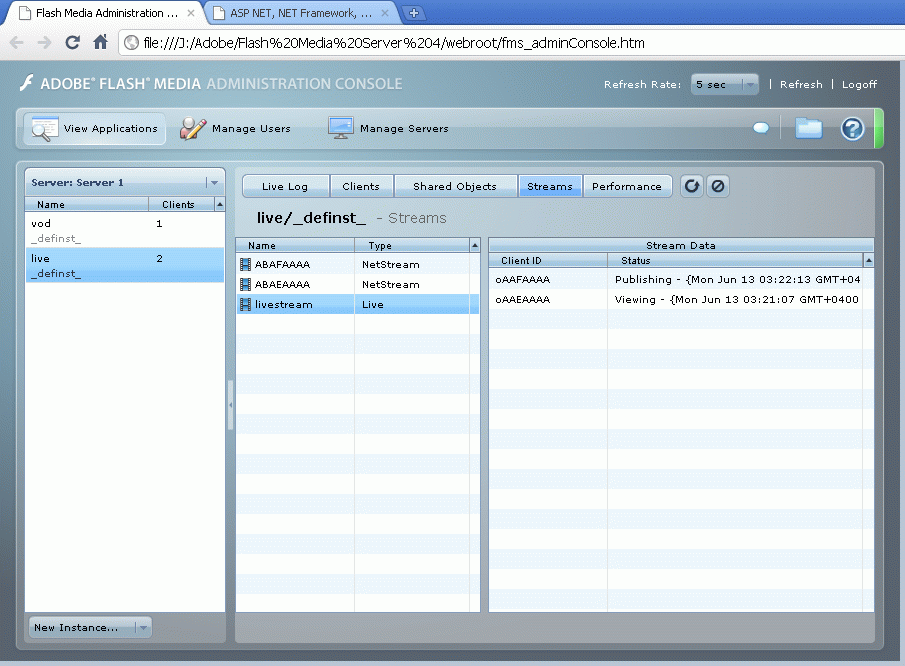
Task: Open the folder icon in the toolbar
Action: [x=808, y=128]
